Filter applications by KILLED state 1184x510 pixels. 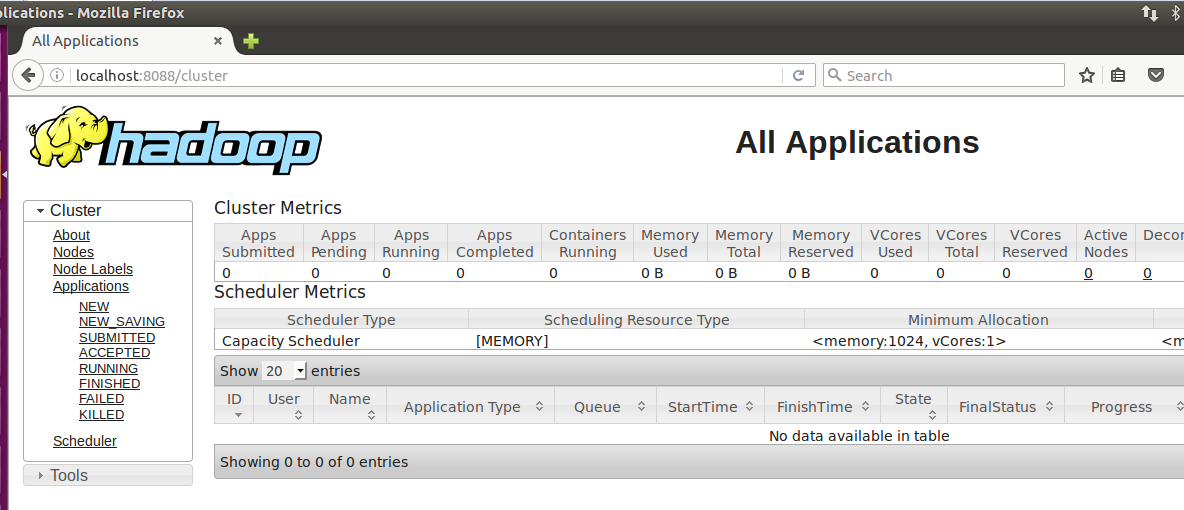101,415
